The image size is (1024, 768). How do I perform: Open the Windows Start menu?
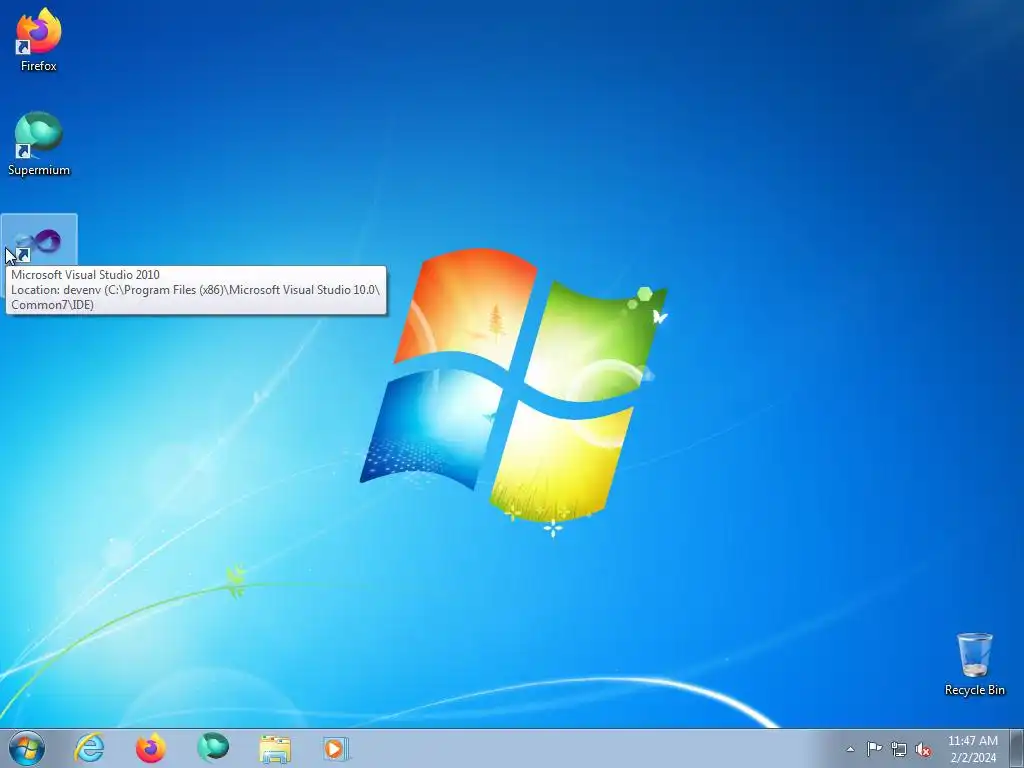pyautogui.click(x=27, y=748)
